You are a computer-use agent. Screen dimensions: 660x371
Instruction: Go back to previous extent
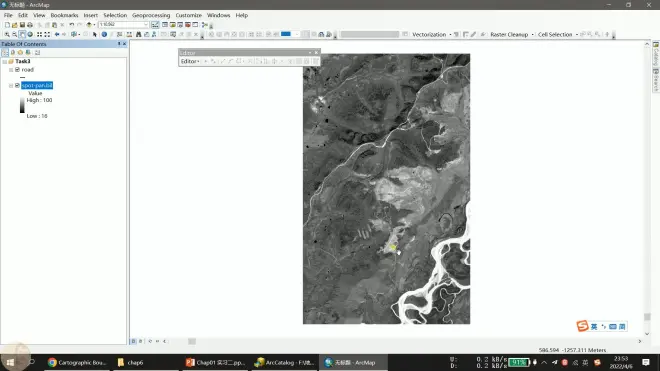tap(57, 35)
